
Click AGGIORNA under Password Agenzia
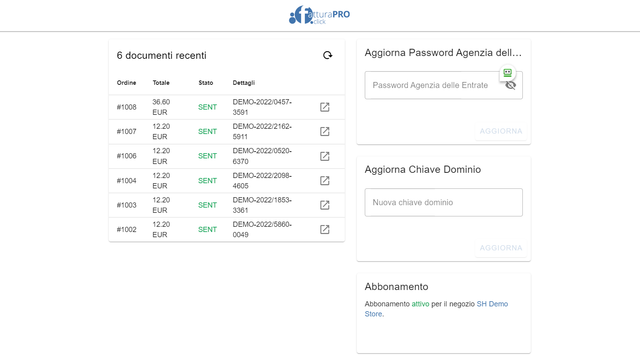(501, 131)
